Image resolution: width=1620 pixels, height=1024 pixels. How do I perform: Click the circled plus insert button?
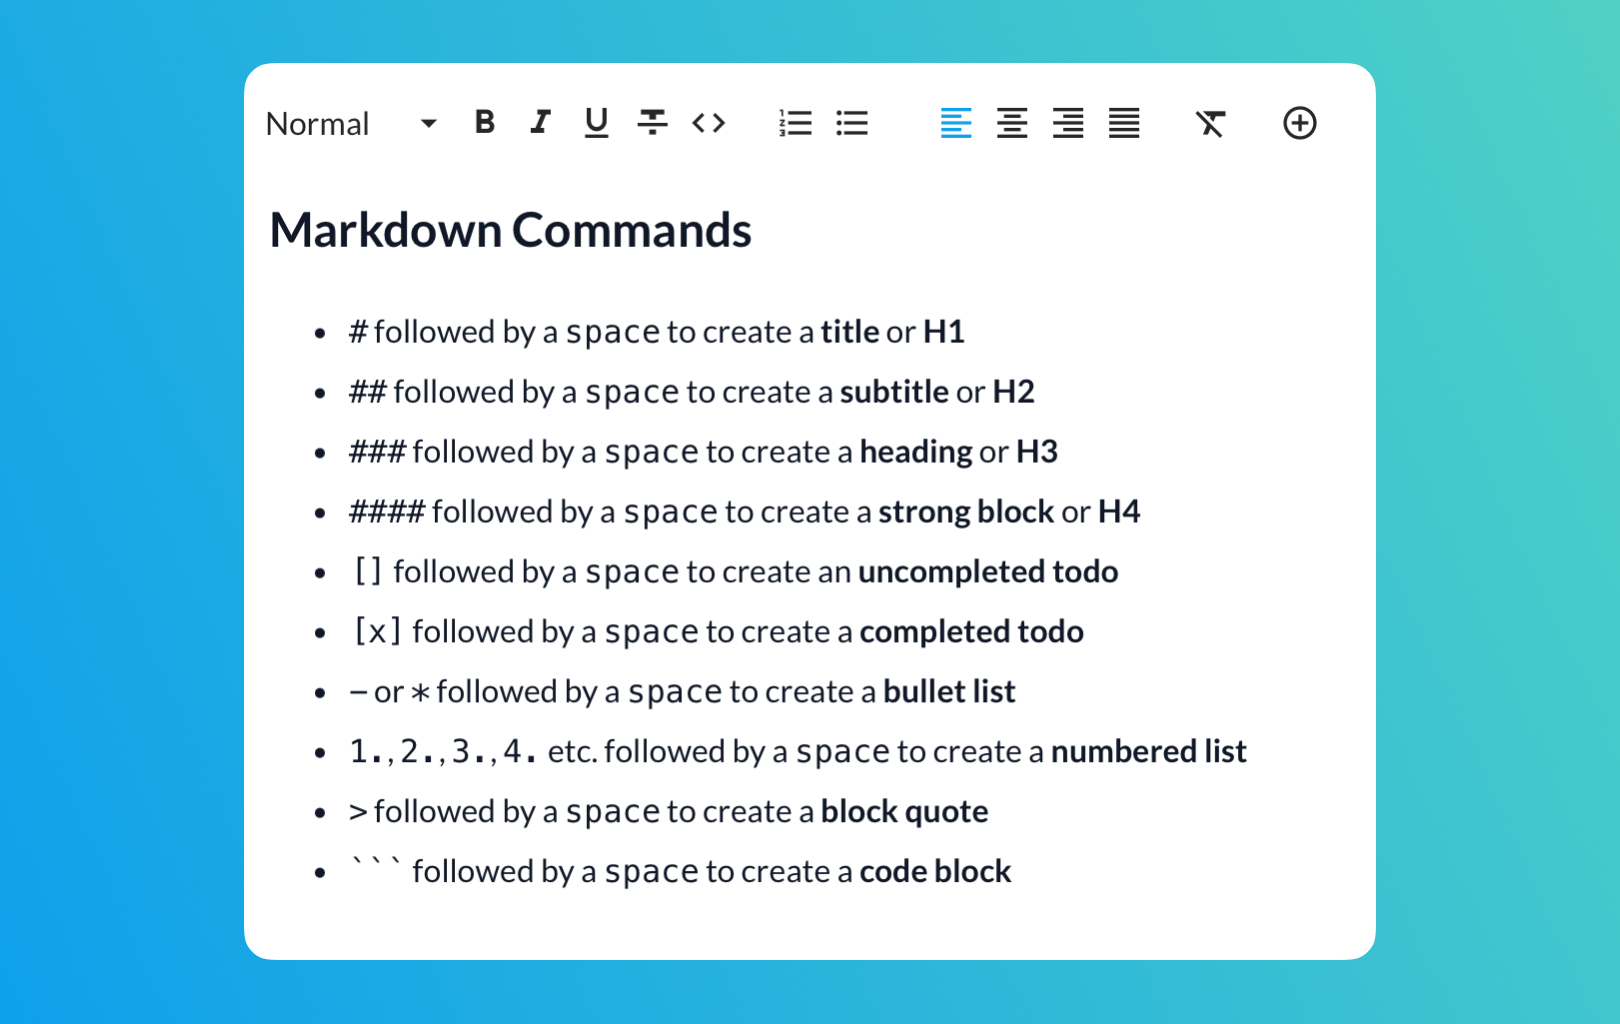(1300, 123)
